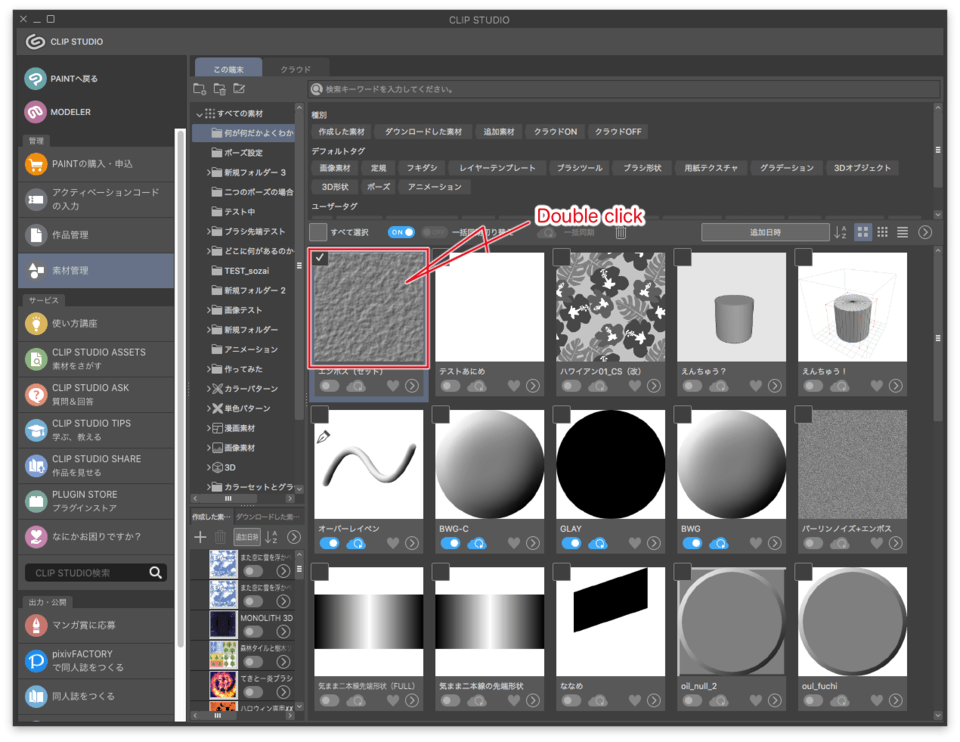960x742 pixels.
Task: Click inside the search keyword input field
Action: 600,89
